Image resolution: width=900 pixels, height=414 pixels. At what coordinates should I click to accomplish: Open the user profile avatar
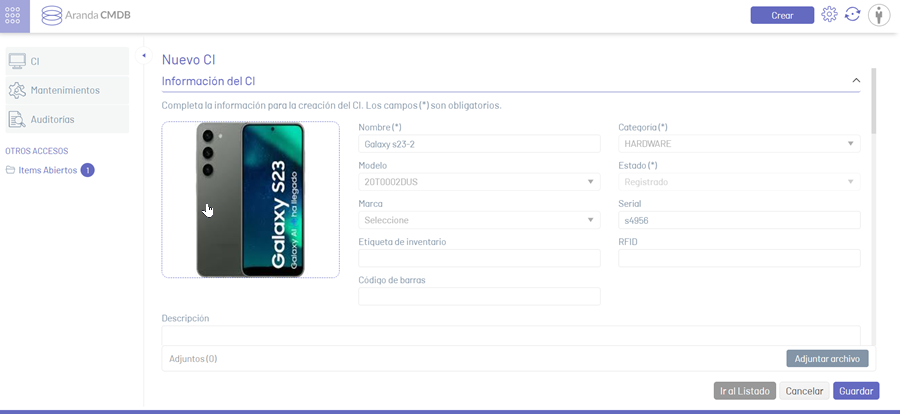coord(879,15)
